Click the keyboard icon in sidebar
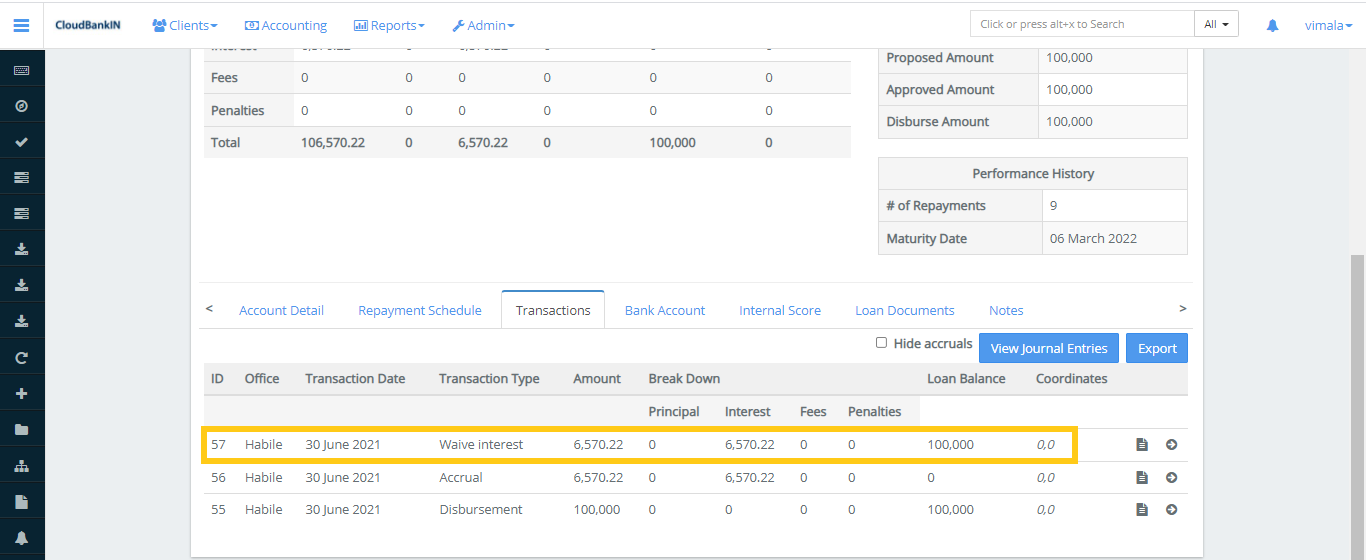 click(x=21, y=70)
